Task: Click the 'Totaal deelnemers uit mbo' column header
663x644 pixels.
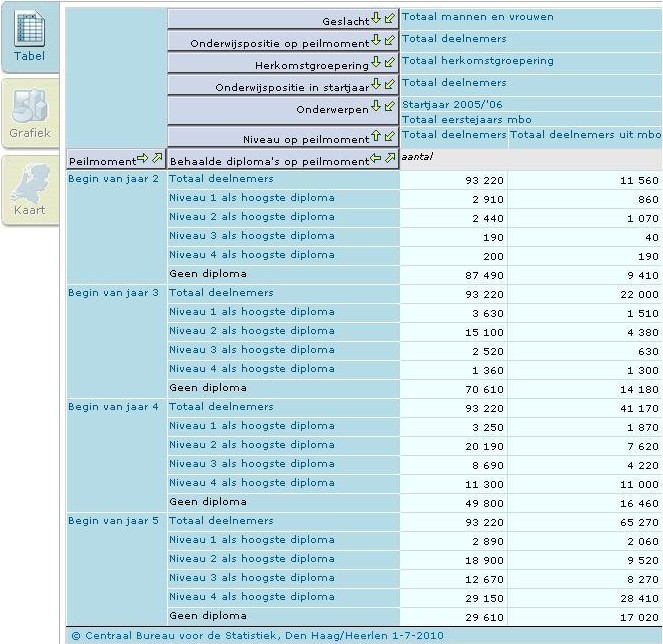Action: pos(585,134)
